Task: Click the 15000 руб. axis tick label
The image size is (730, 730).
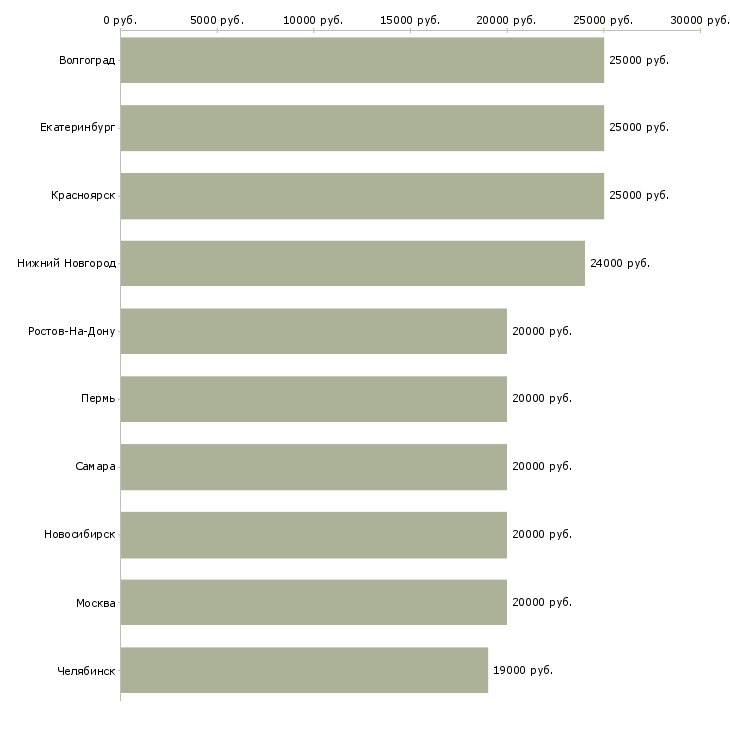Action: [x=410, y=20]
